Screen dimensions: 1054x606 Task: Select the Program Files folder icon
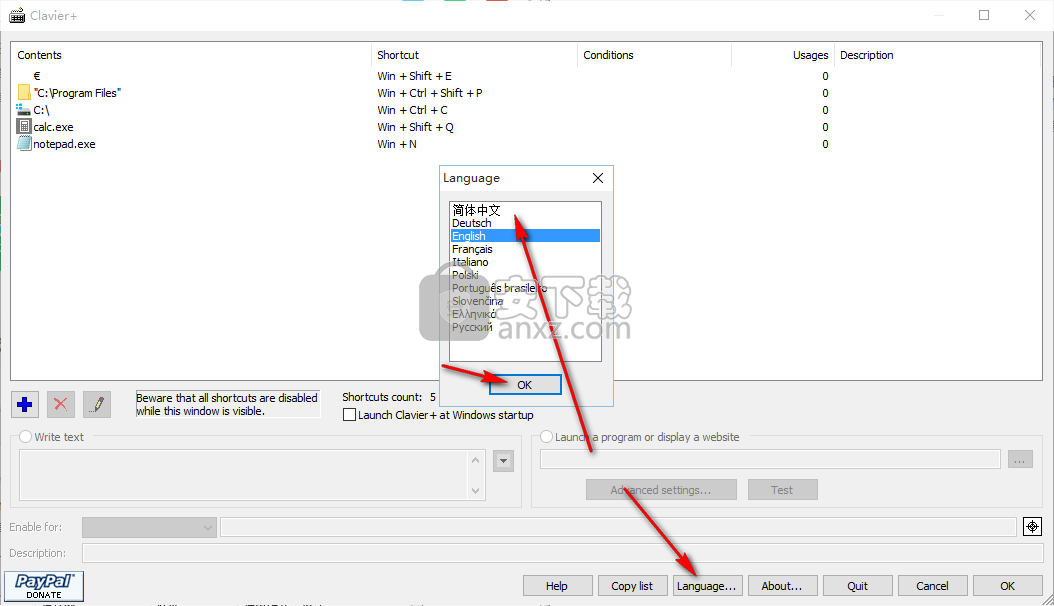coord(24,93)
